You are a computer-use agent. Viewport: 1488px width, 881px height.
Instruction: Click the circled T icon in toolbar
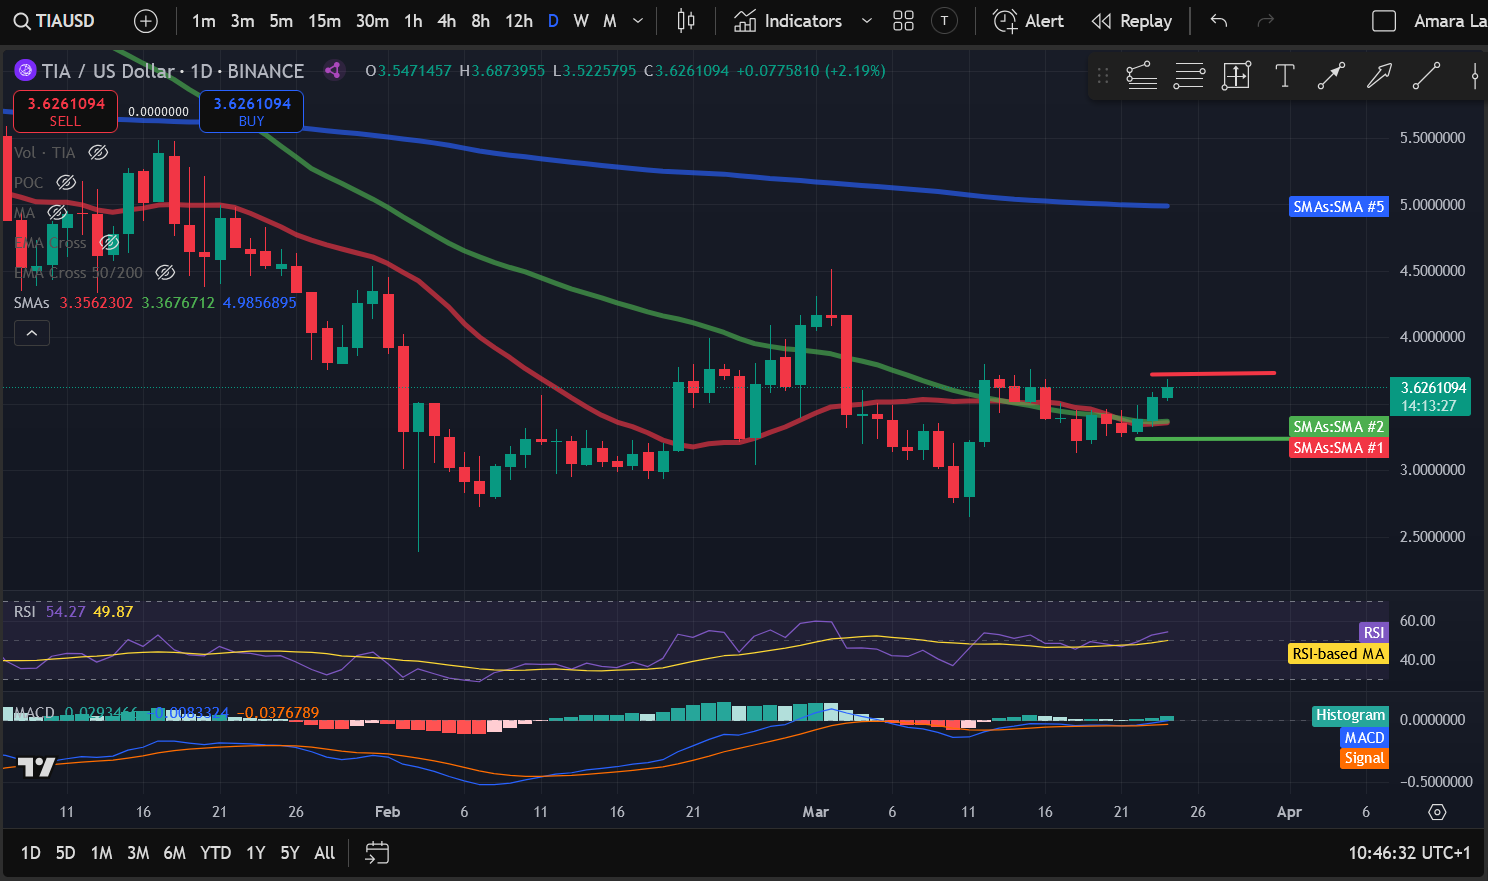tap(944, 21)
